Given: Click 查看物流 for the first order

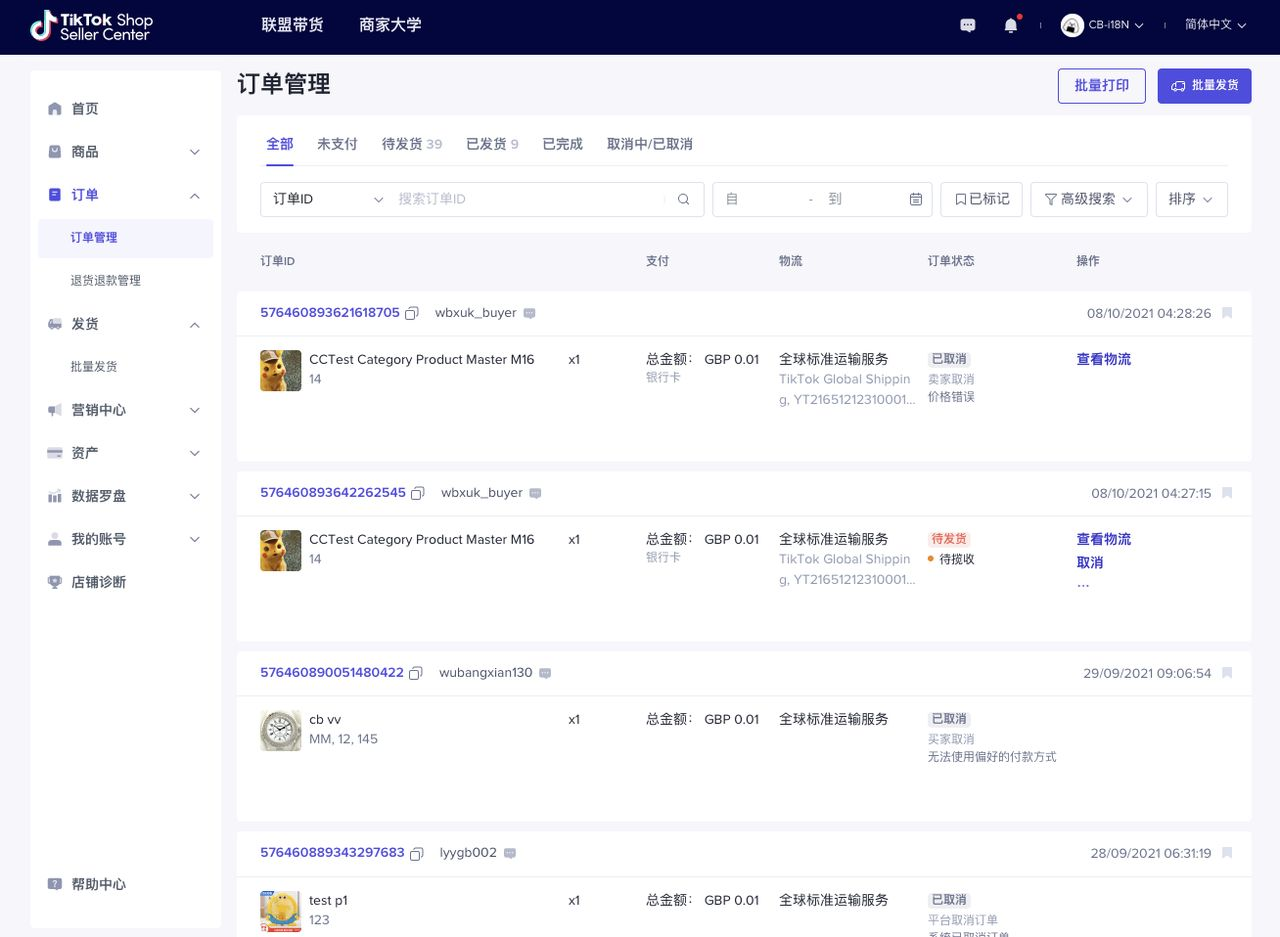Looking at the screenshot, I should point(1103,359).
